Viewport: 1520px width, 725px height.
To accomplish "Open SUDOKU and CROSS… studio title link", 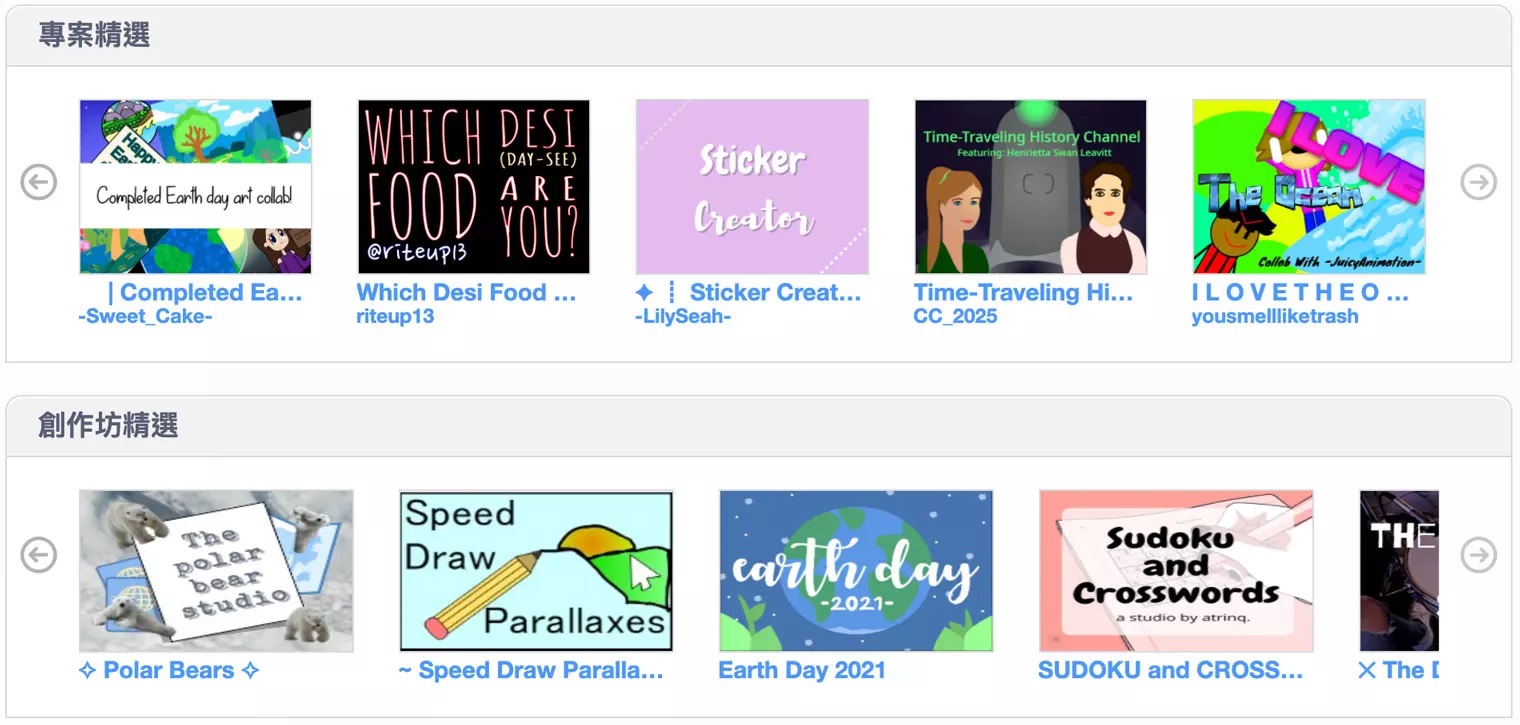I will pos(1170,670).
